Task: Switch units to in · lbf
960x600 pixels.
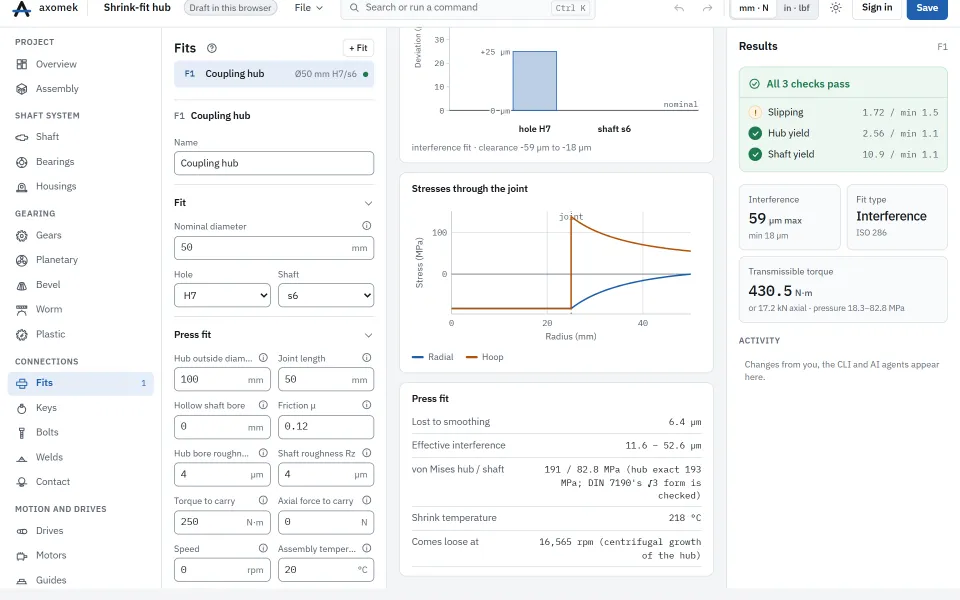Action: (797, 8)
